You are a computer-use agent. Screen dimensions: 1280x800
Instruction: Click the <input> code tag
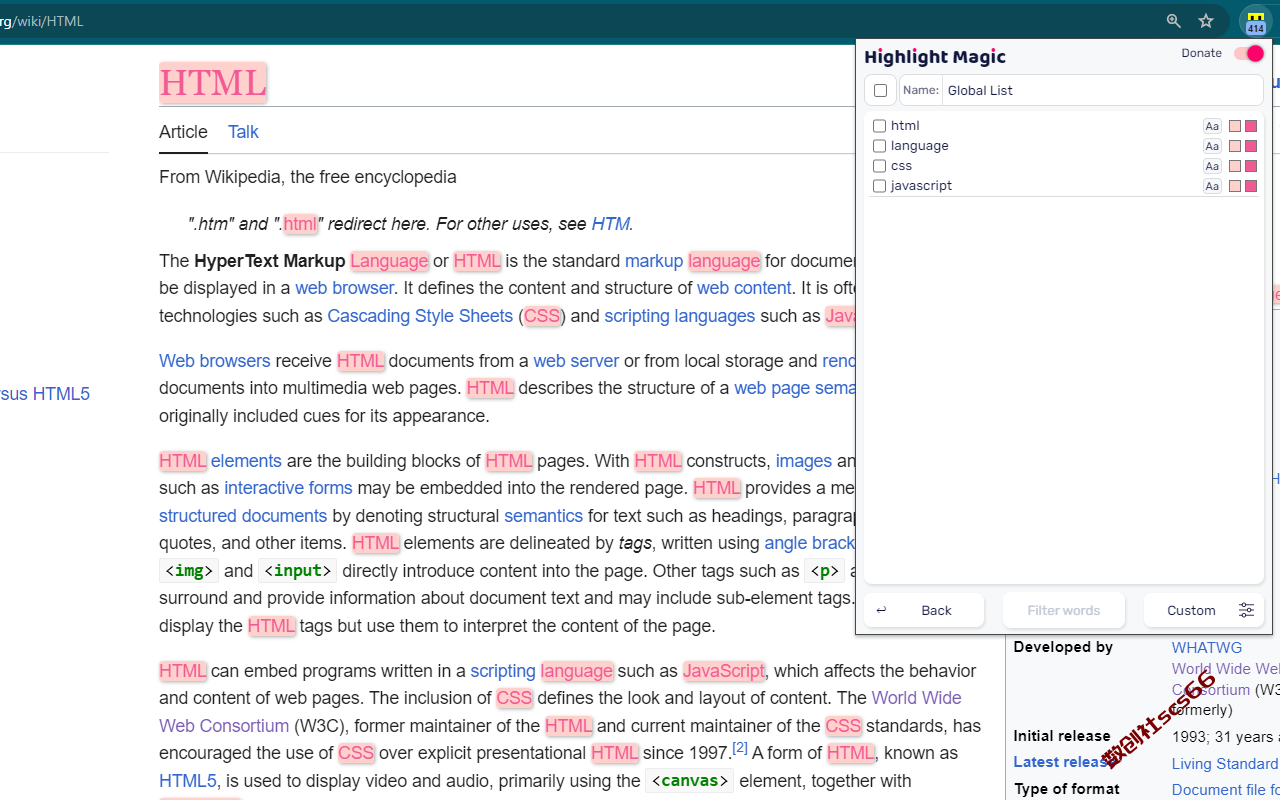coord(297,571)
